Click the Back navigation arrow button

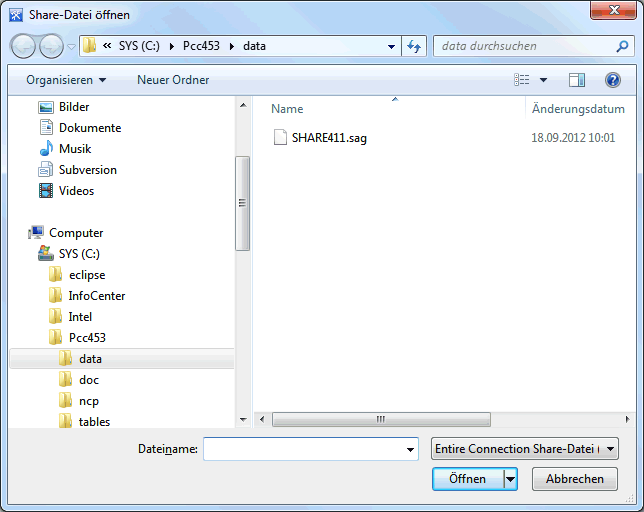pos(23,46)
